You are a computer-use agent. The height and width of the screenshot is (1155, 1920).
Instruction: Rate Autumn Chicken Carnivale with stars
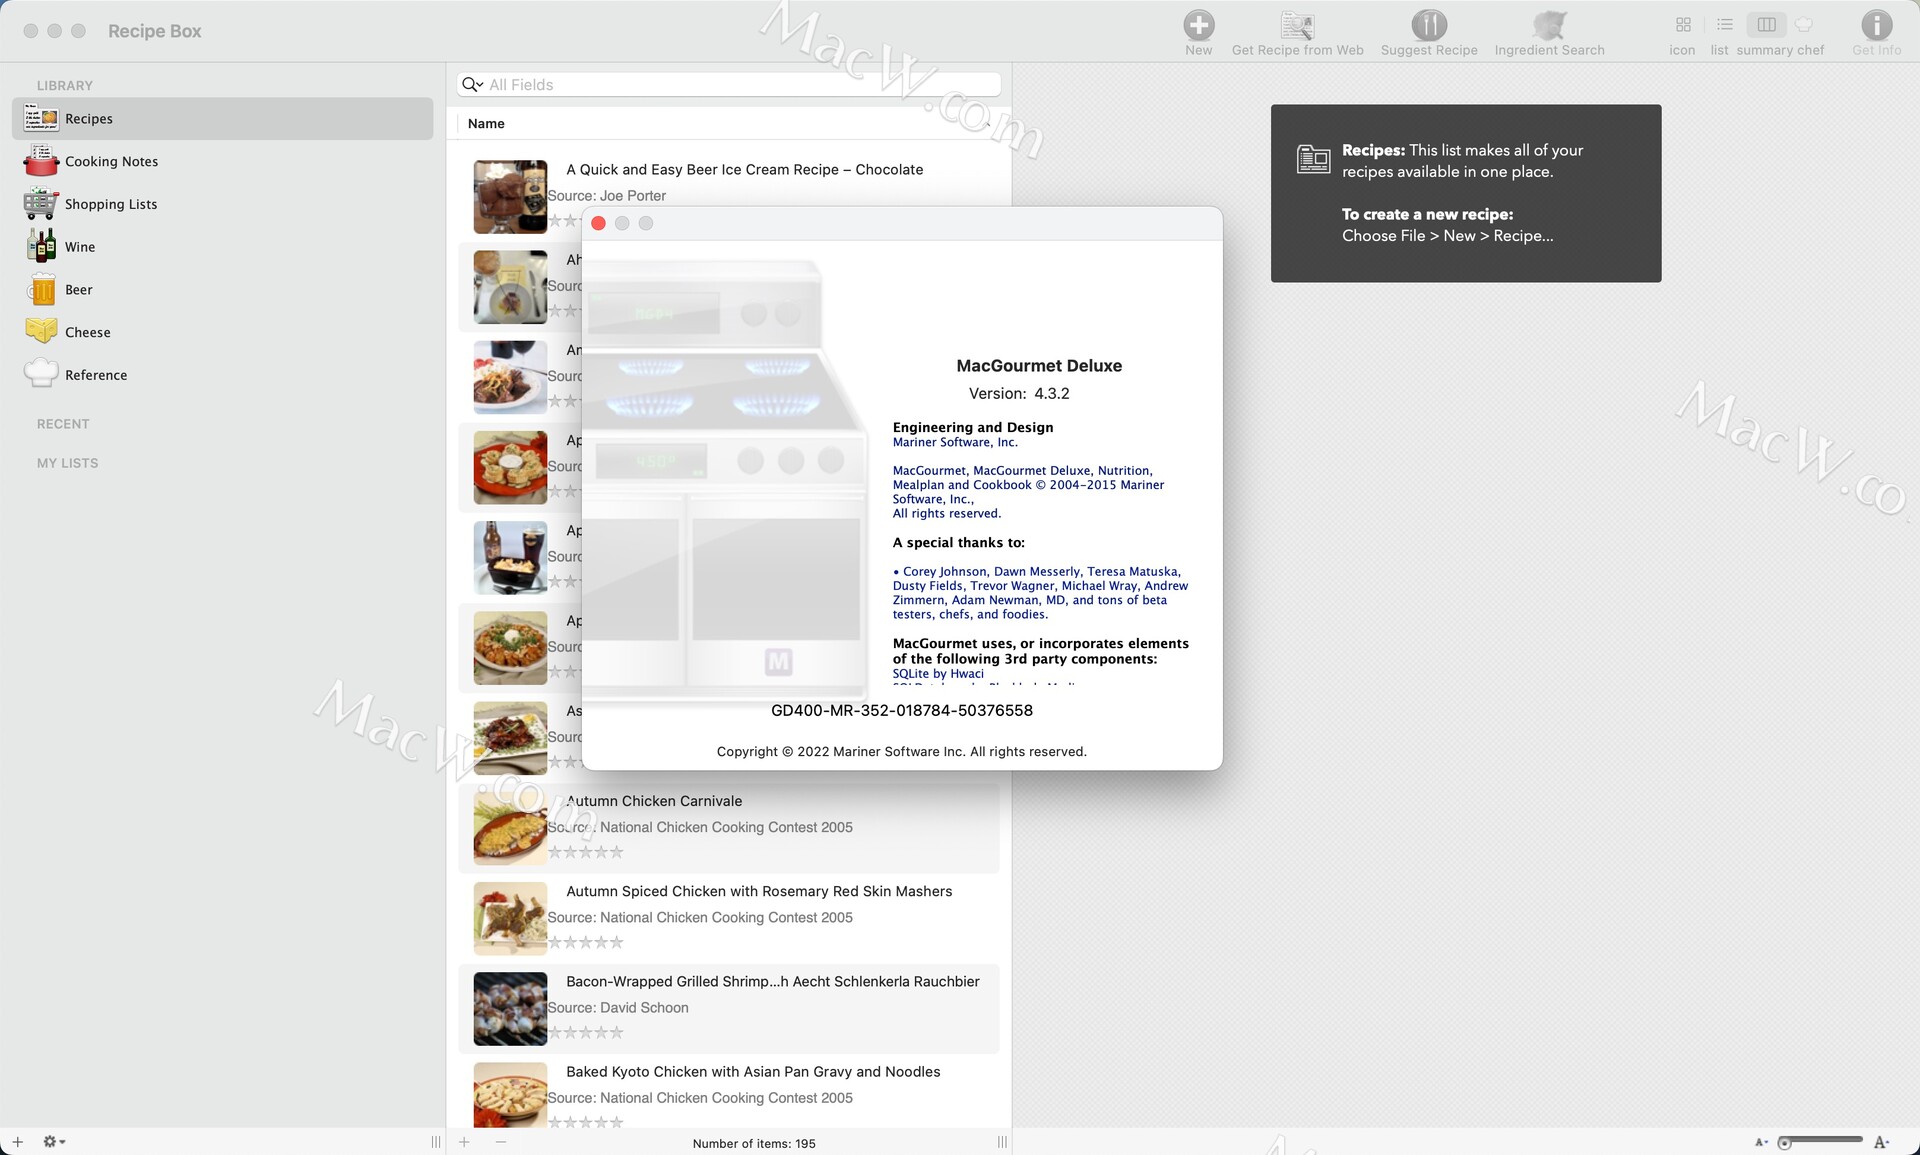[x=586, y=852]
